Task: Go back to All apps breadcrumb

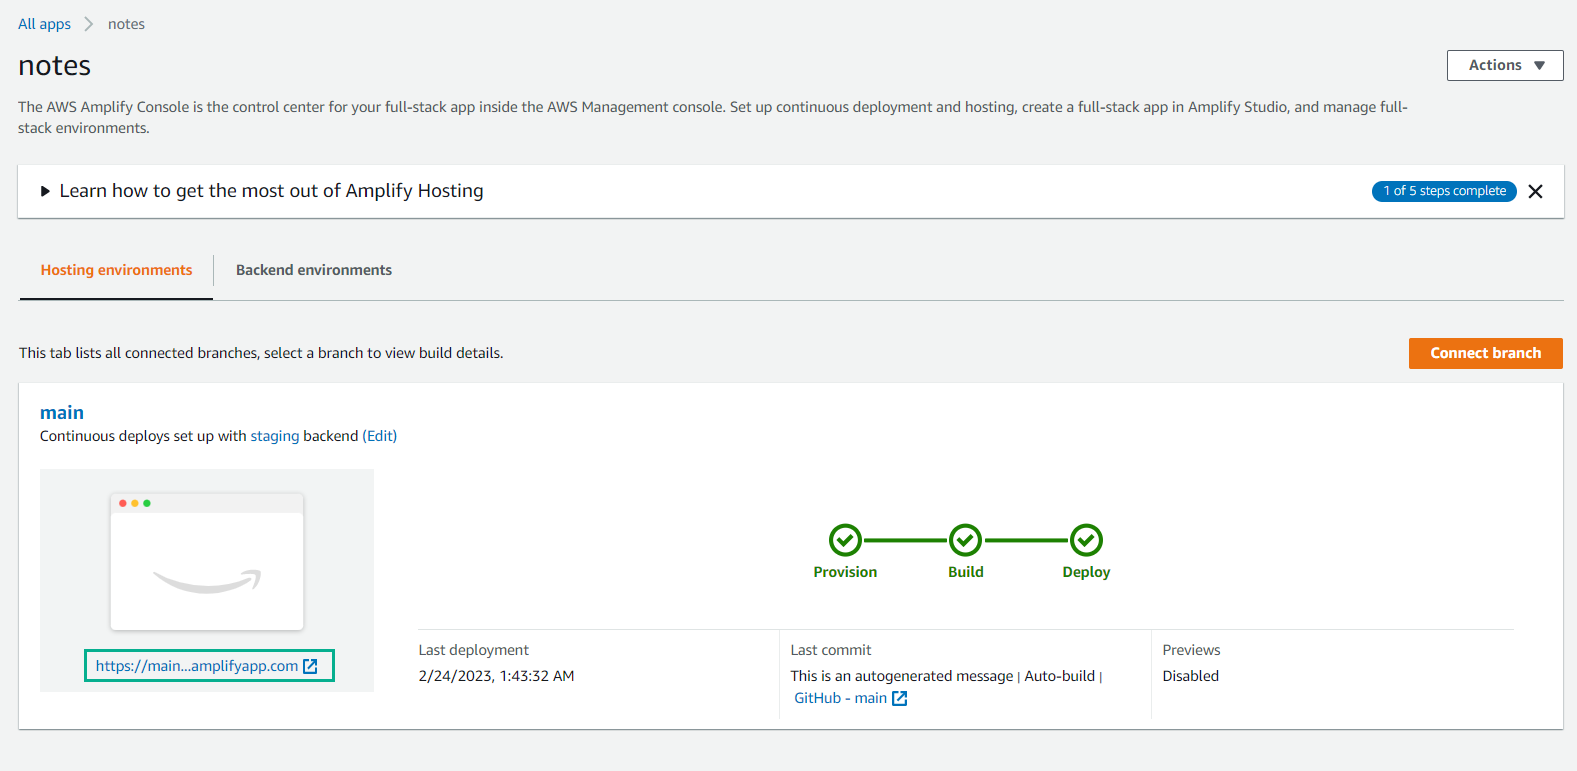Action: click(x=44, y=24)
